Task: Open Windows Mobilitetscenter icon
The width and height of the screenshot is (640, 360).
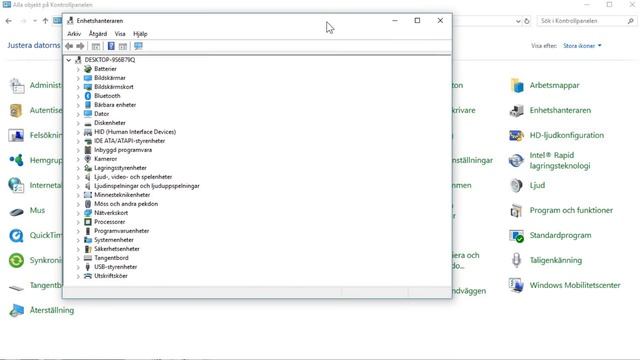Action: click(x=517, y=285)
